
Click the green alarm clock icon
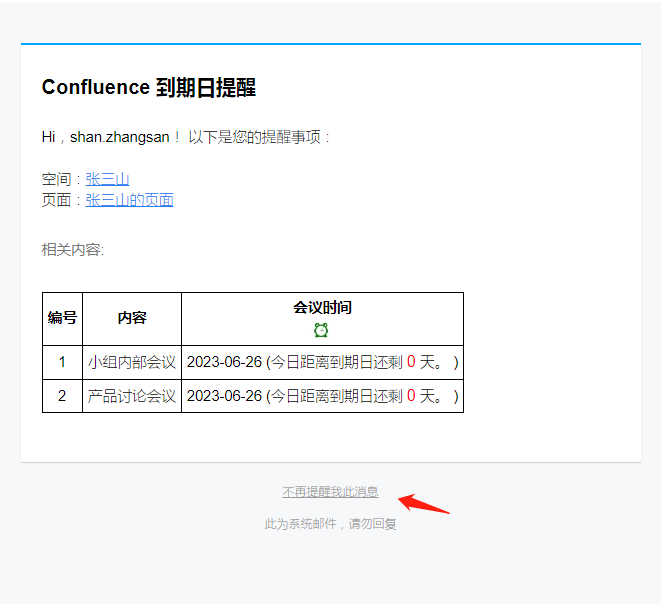click(x=321, y=330)
